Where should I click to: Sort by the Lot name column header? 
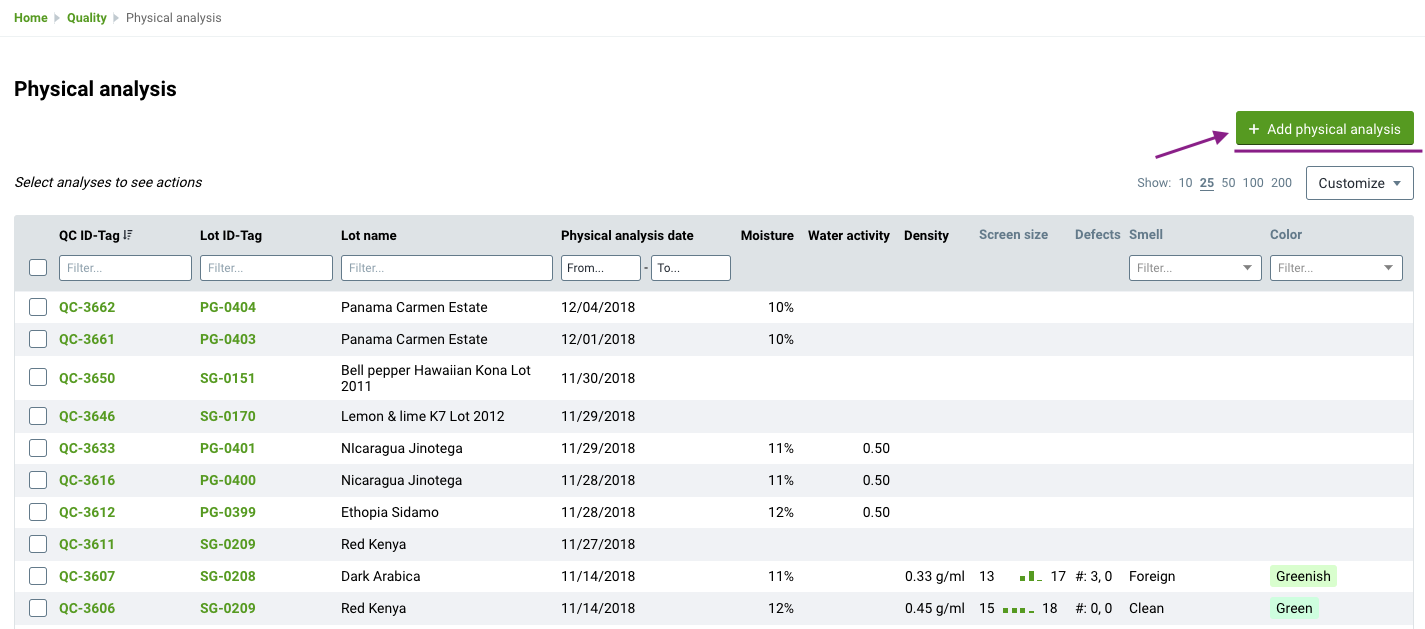(x=369, y=236)
